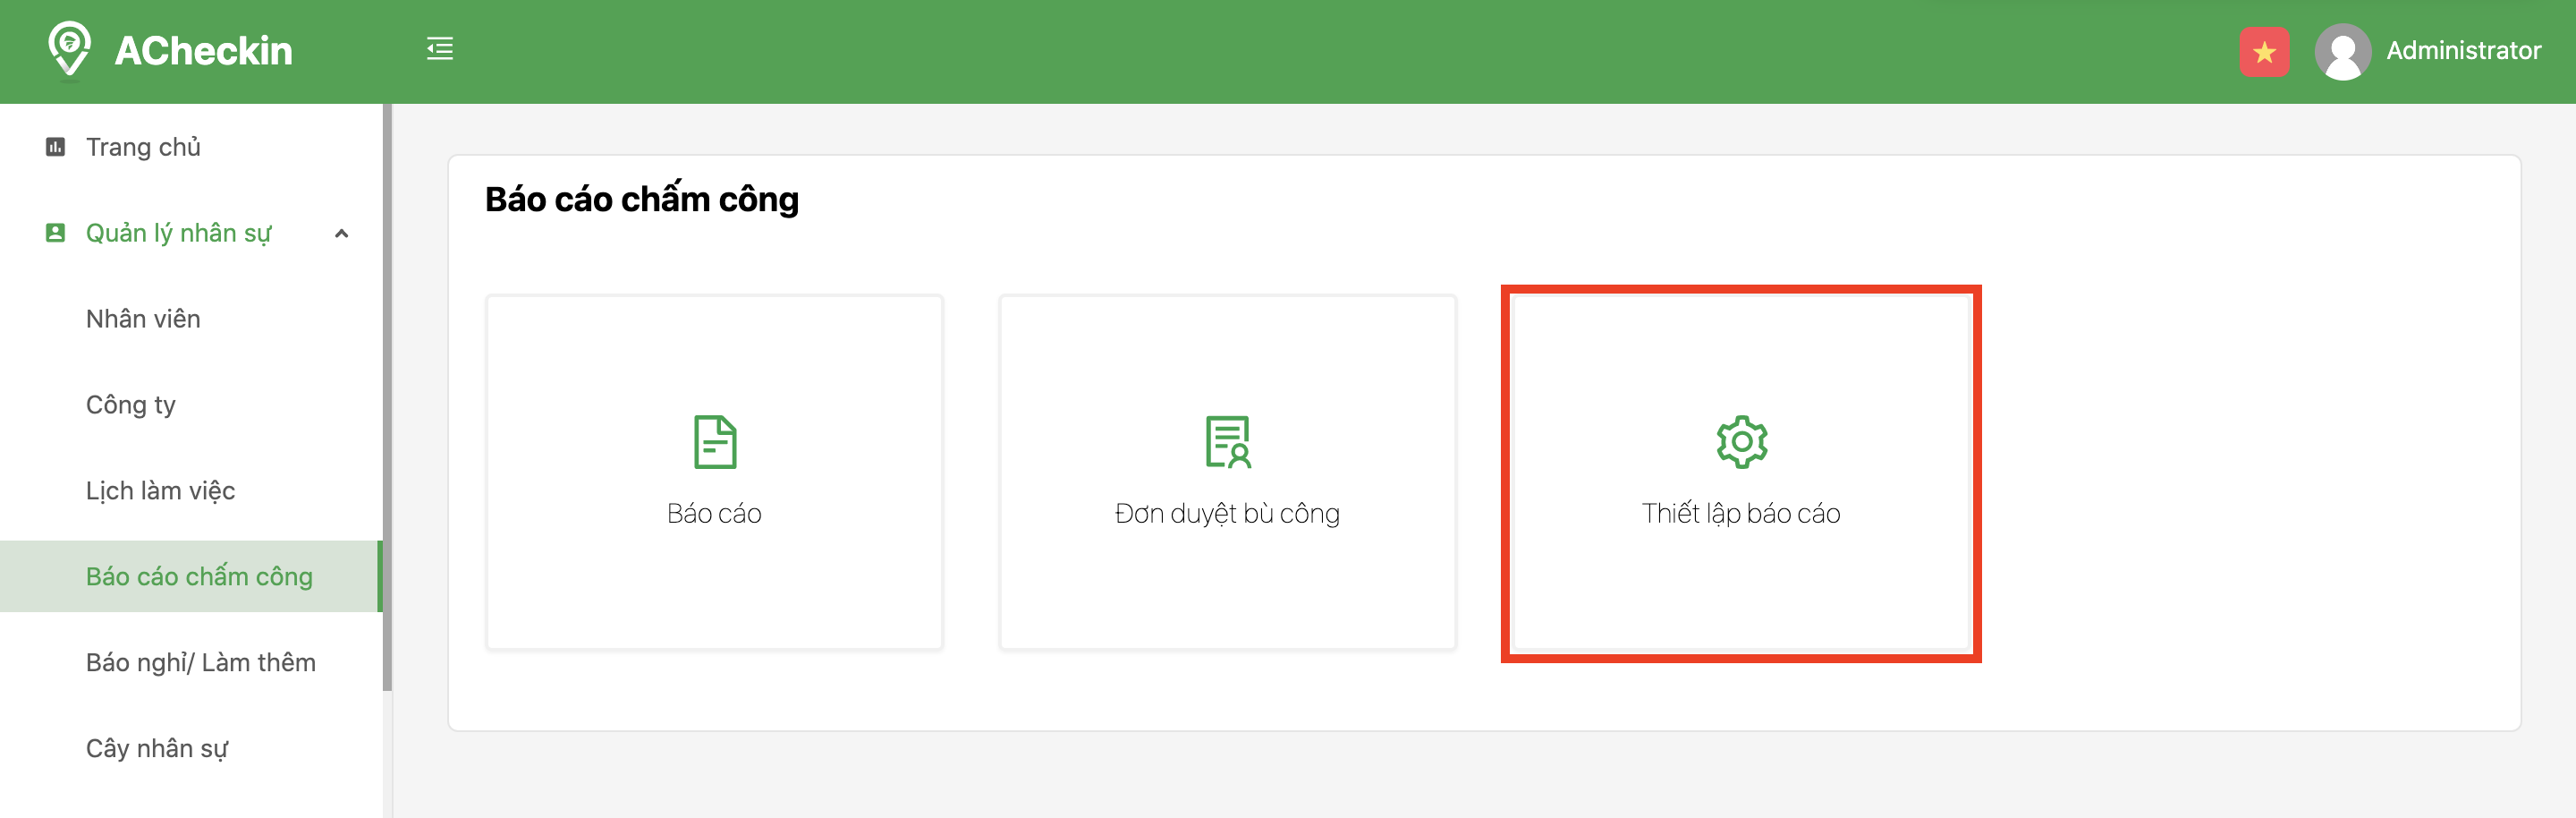Viewport: 2576px width, 818px height.
Task: Click the red star flag language icon
Action: [2264, 52]
